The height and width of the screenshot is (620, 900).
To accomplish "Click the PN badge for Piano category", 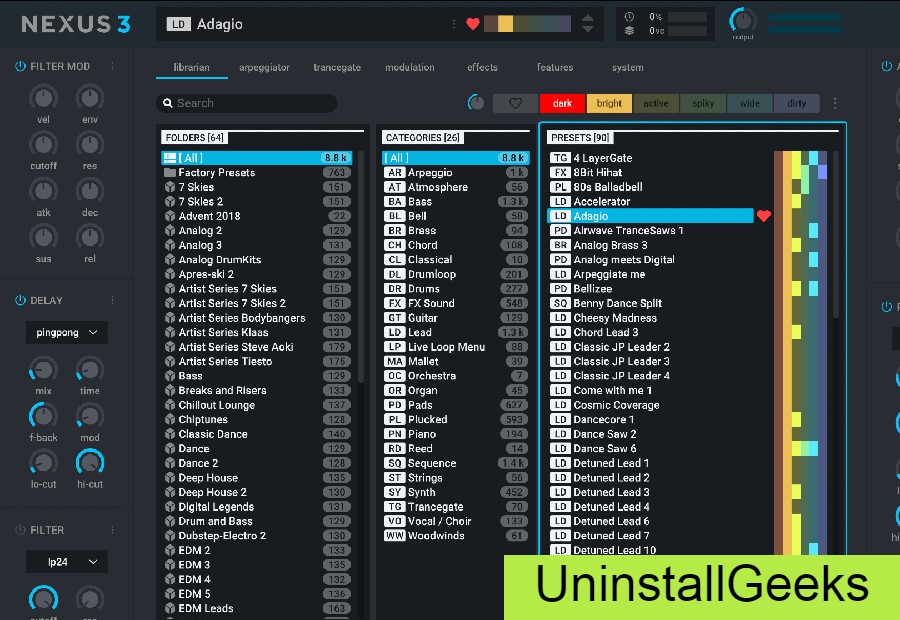I will (x=394, y=434).
